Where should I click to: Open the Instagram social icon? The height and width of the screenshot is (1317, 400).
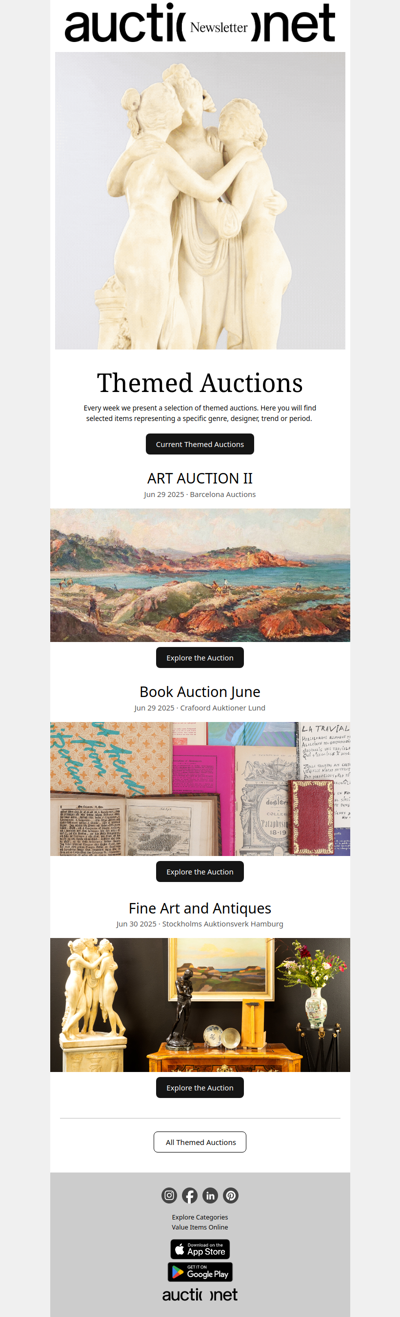tap(169, 1195)
